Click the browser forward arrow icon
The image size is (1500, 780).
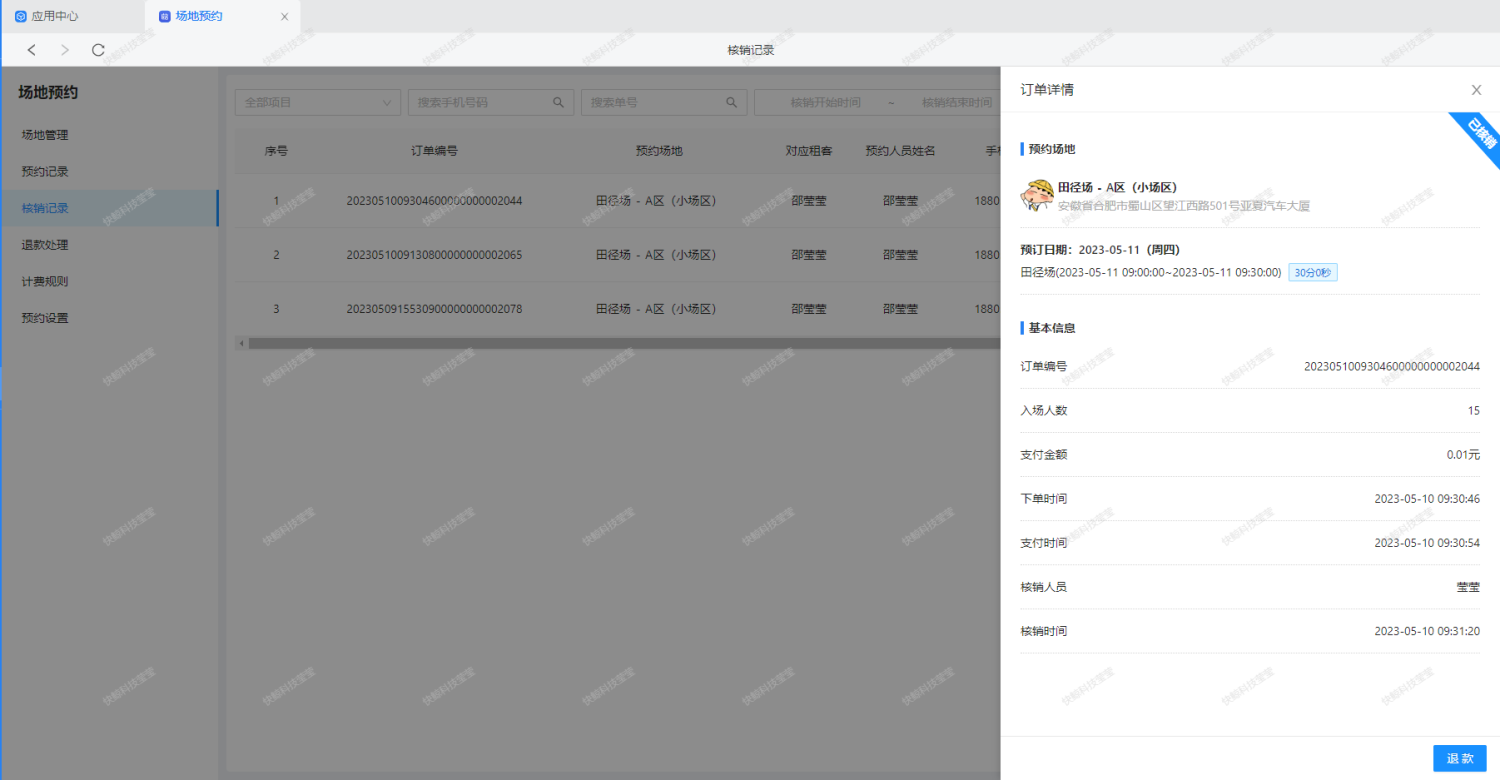click(x=65, y=50)
